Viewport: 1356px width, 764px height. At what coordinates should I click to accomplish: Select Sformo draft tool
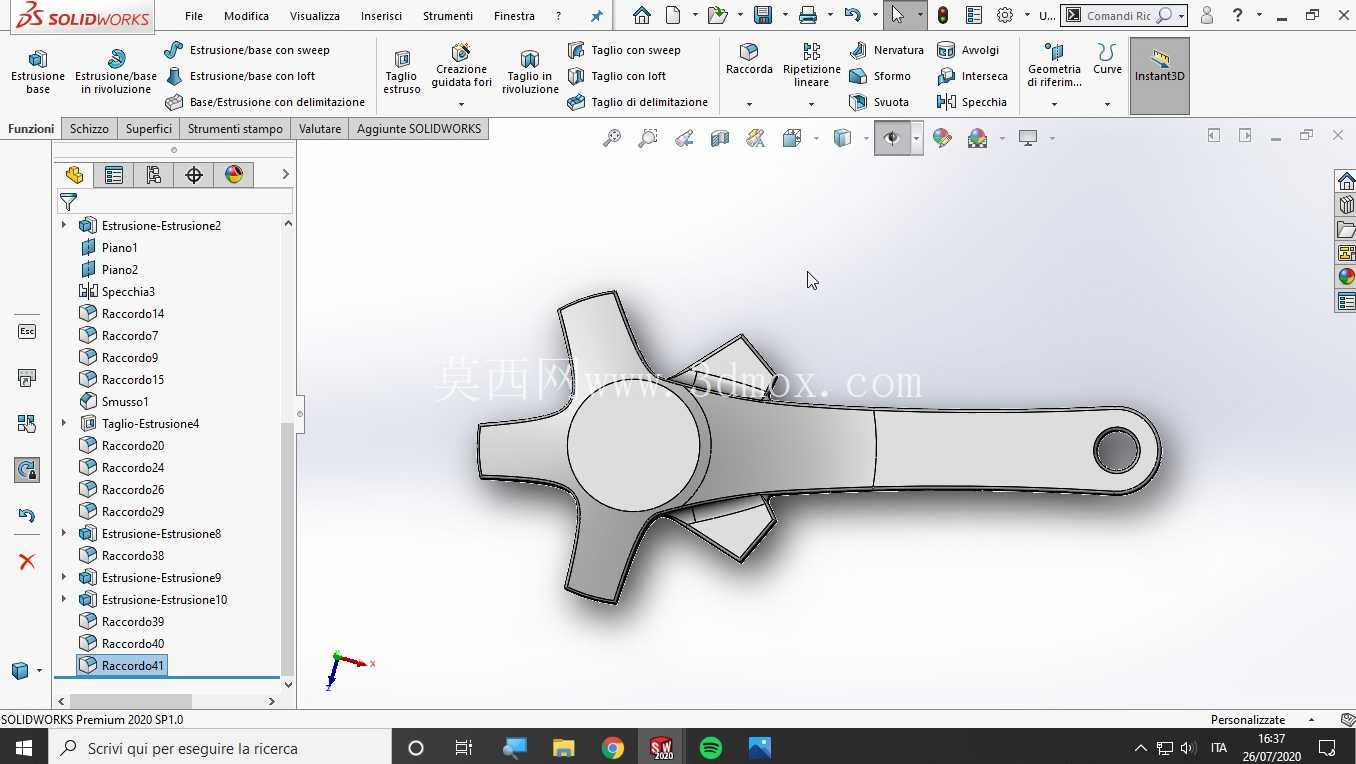coord(879,76)
